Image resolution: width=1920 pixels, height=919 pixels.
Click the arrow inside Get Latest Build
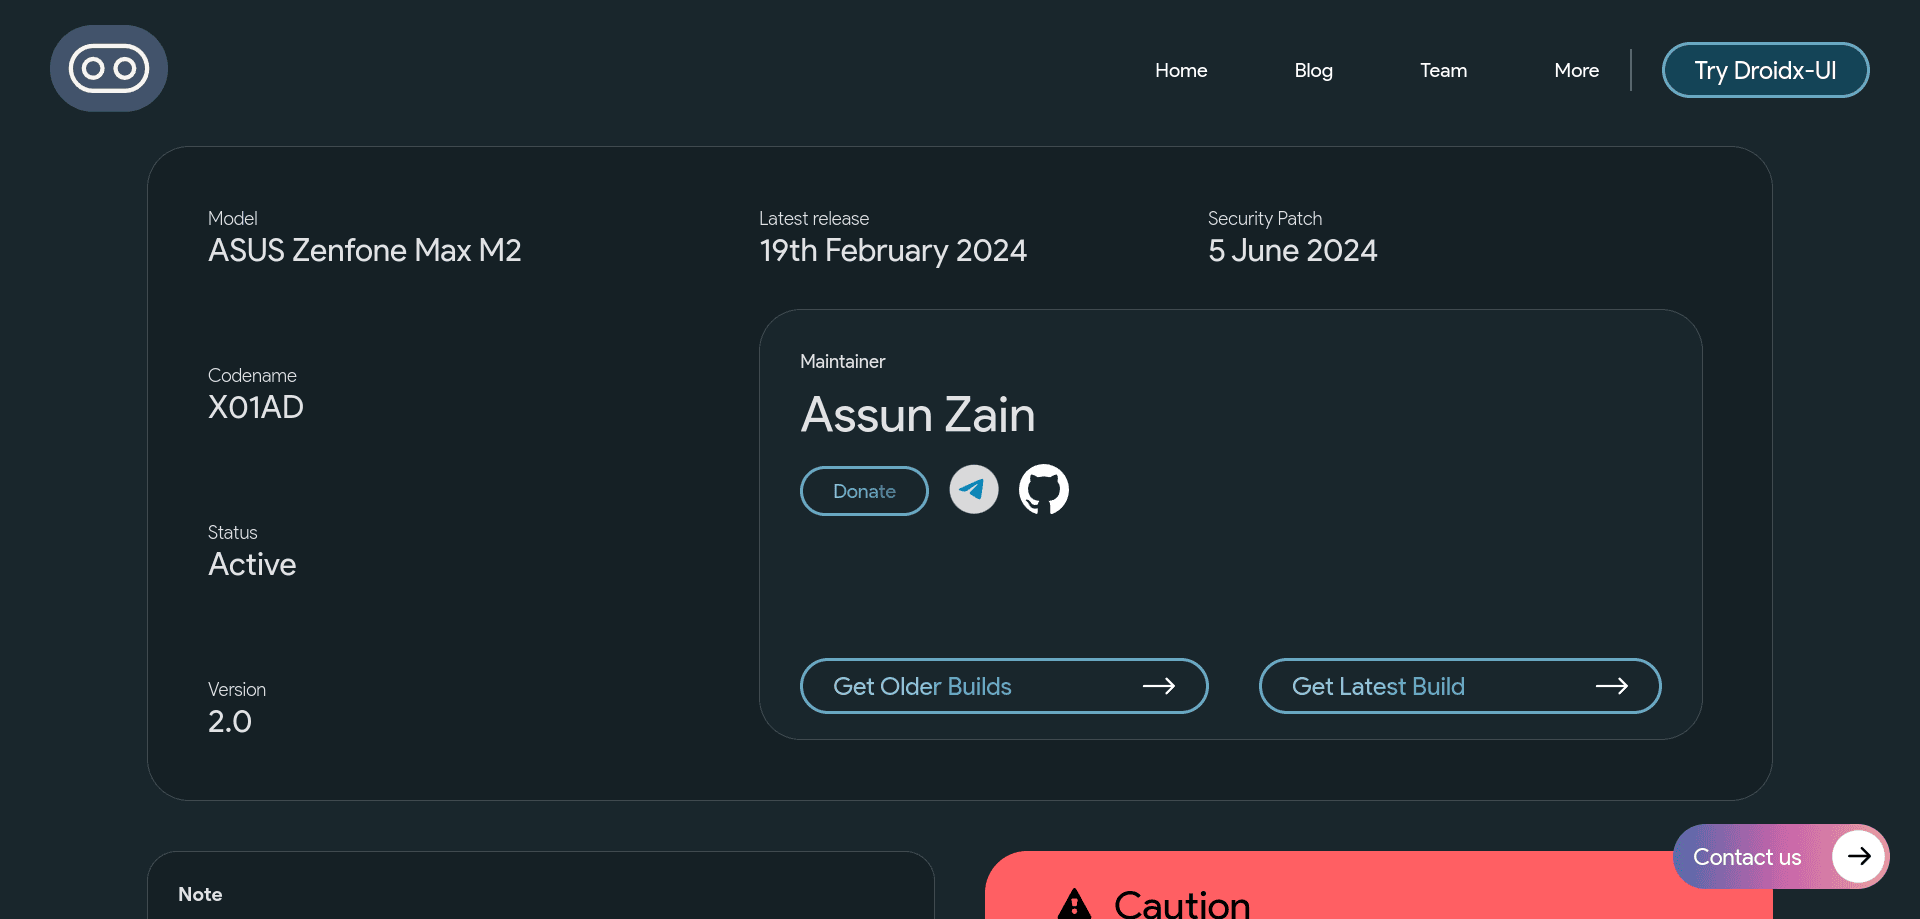point(1611,686)
